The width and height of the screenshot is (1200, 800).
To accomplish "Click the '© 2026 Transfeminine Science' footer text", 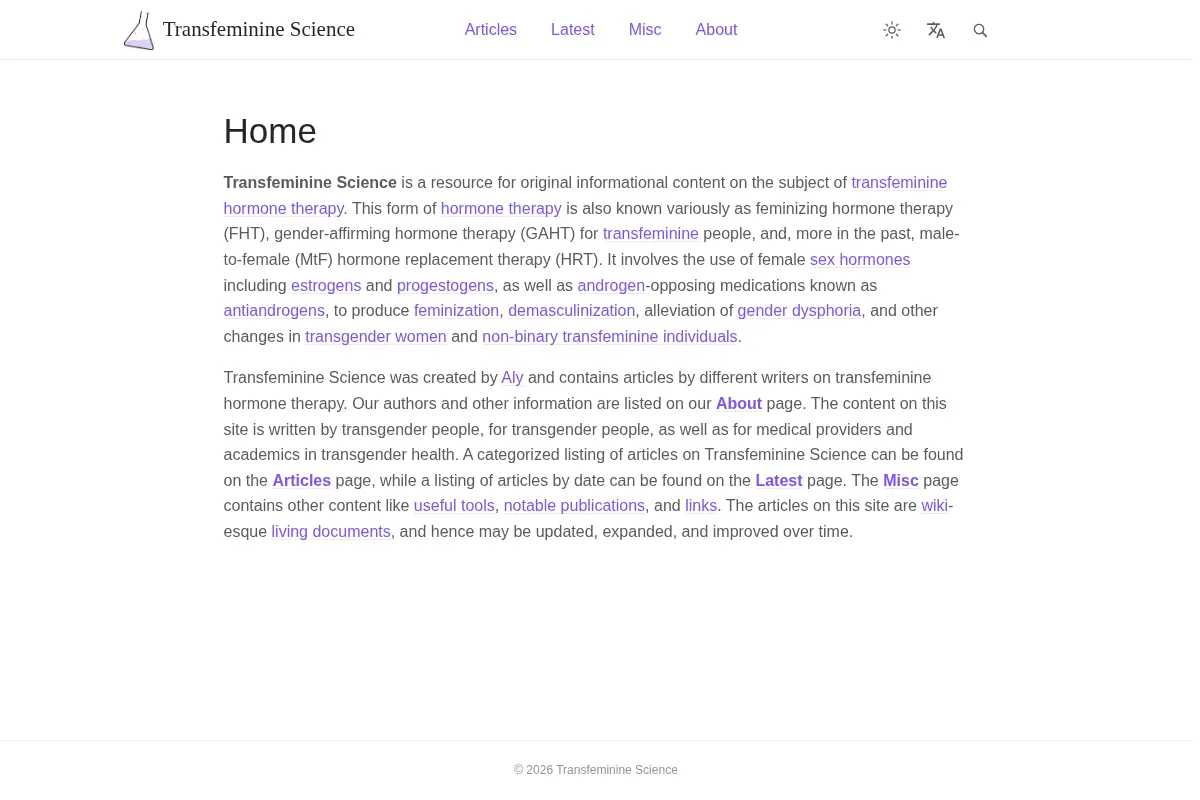I will pos(596,770).
